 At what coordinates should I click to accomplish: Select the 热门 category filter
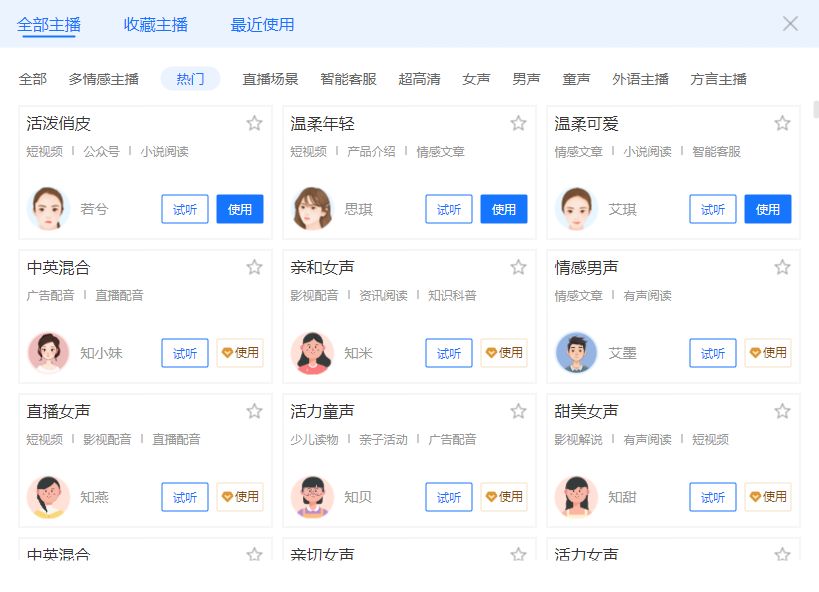pyautogui.click(x=190, y=79)
